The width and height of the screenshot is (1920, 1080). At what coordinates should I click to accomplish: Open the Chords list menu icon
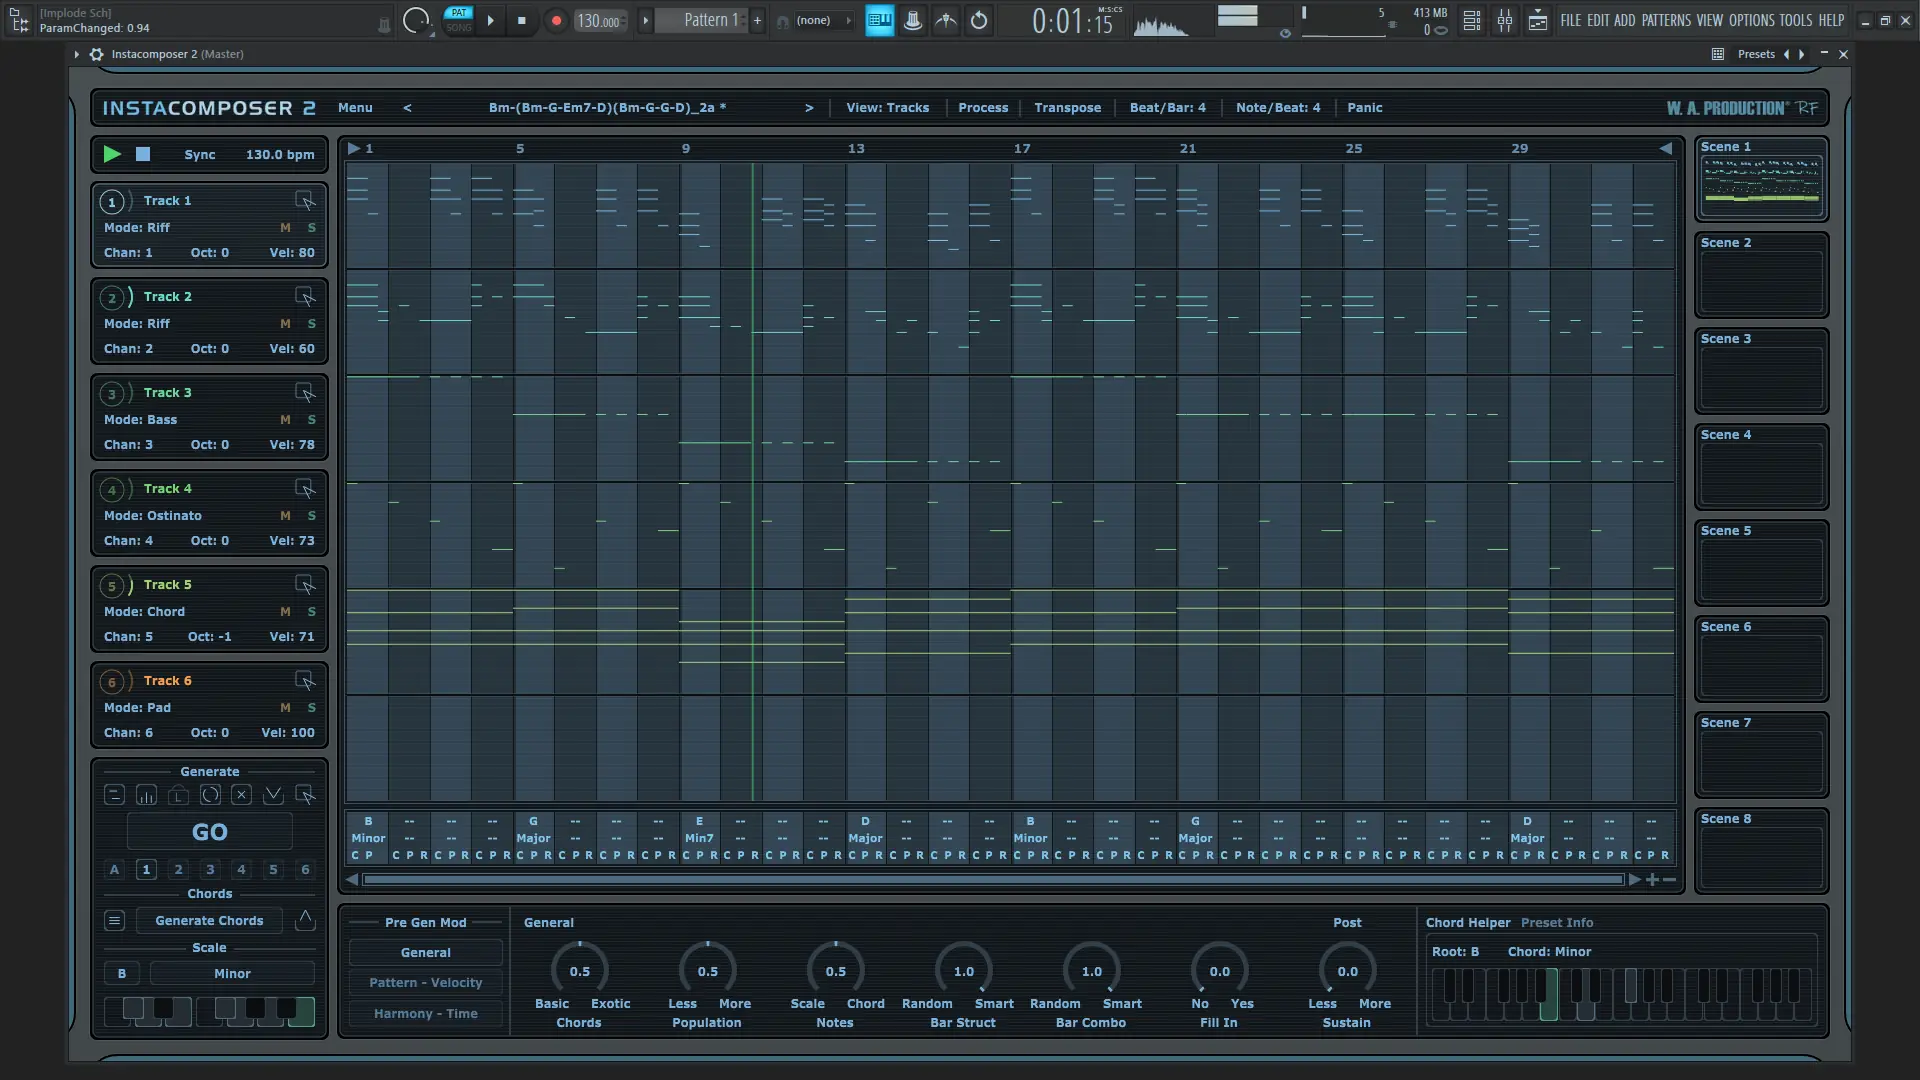[114, 921]
